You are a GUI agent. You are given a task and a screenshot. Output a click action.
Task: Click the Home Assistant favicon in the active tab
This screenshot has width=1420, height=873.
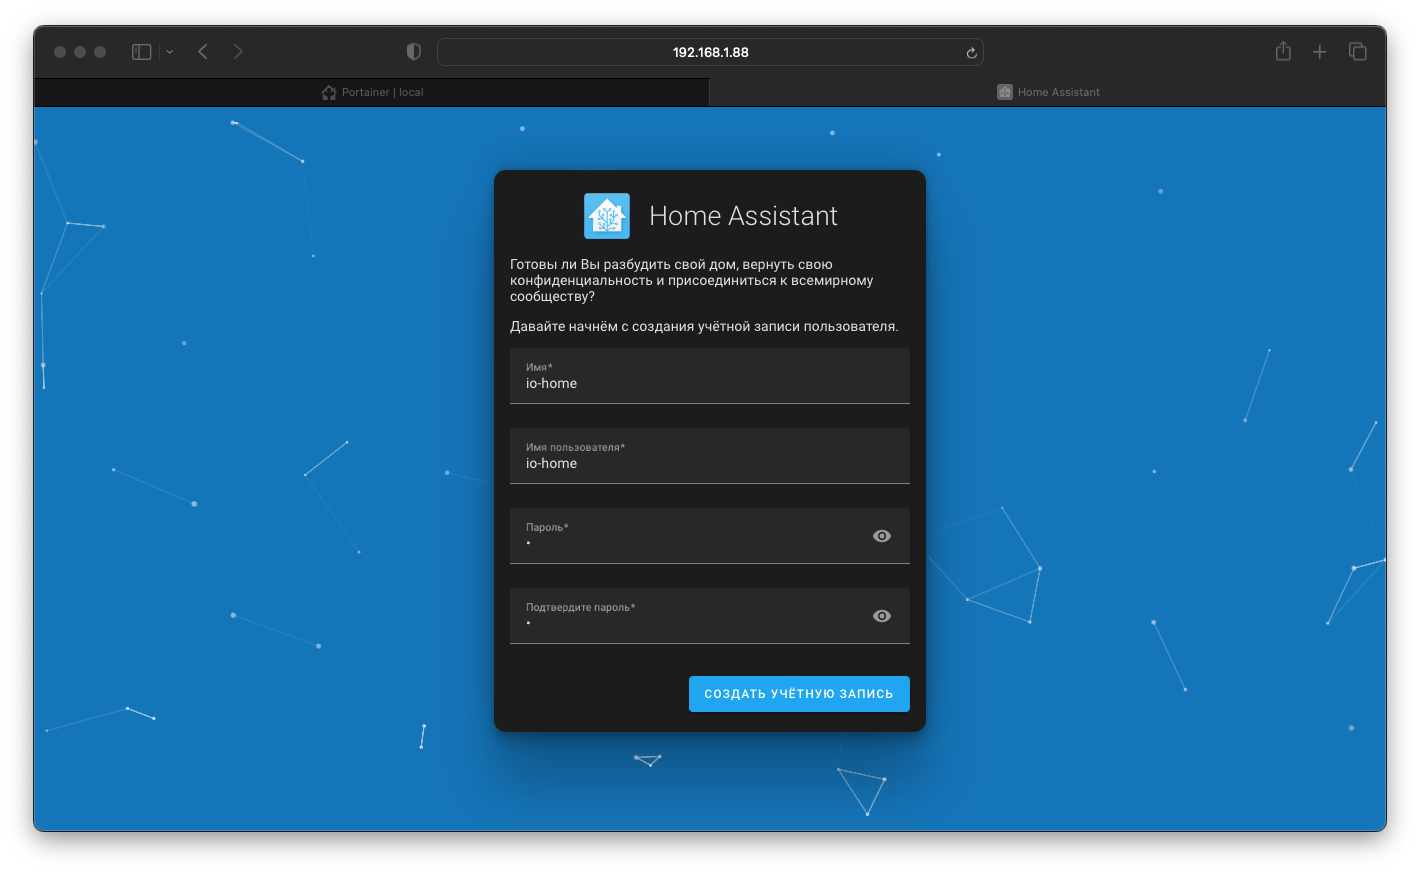click(x=1004, y=91)
